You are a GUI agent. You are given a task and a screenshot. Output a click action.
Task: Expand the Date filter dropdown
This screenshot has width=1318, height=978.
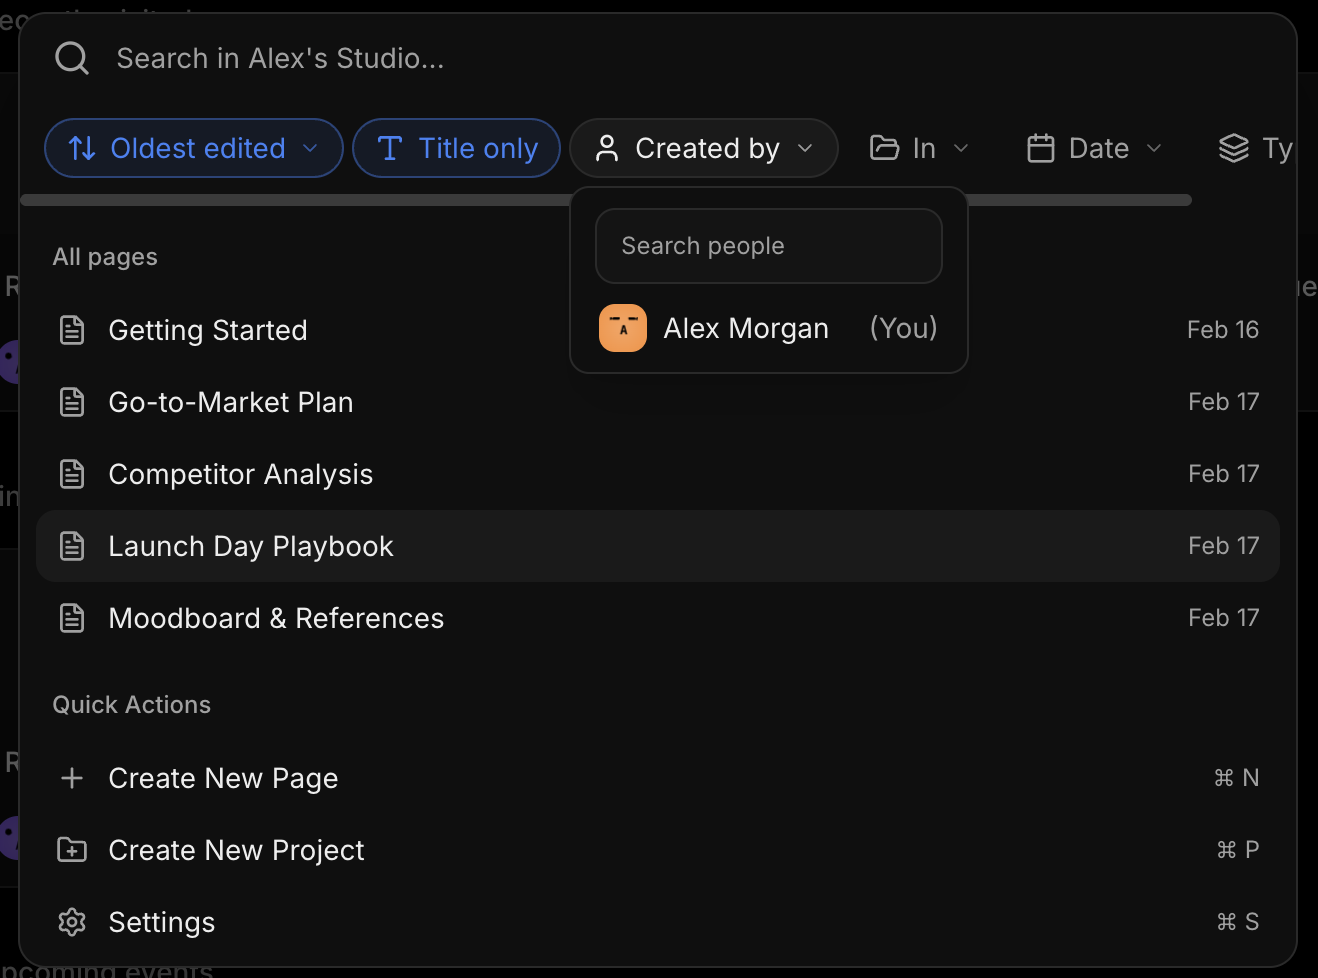[x=1093, y=147]
